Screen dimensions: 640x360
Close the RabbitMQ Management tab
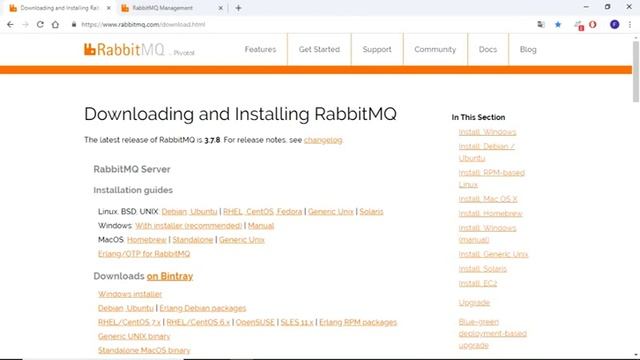(220, 8)
